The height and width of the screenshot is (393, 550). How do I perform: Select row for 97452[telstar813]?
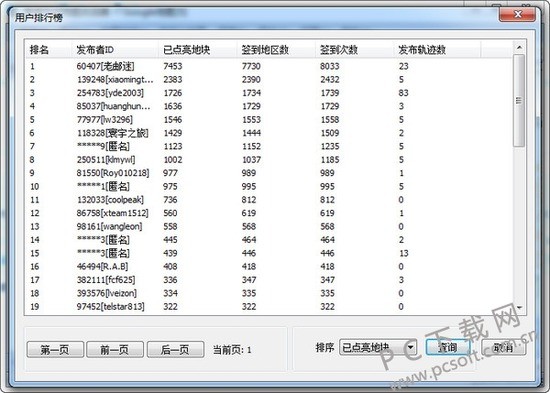[268, 306]
